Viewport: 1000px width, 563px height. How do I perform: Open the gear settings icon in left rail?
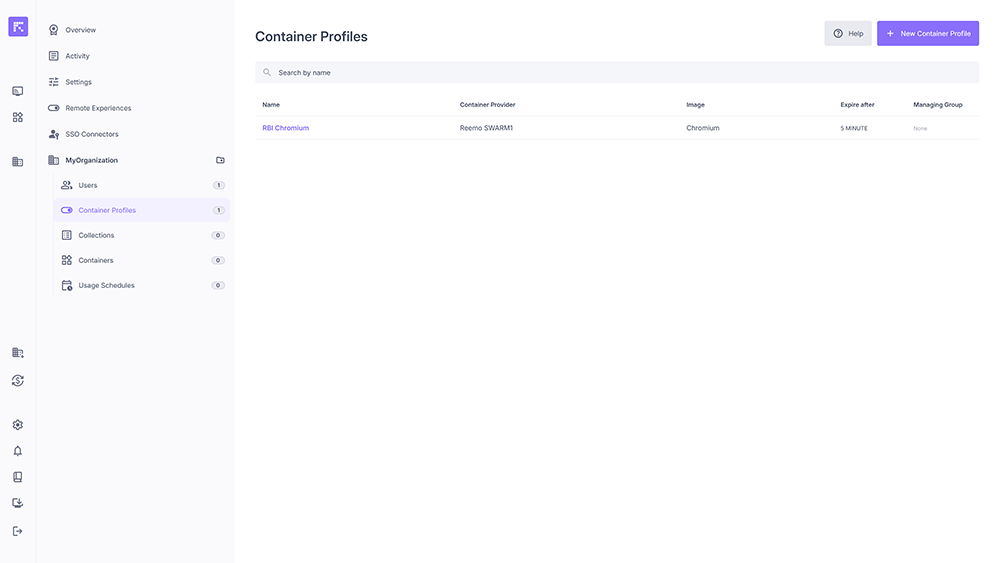18,425
